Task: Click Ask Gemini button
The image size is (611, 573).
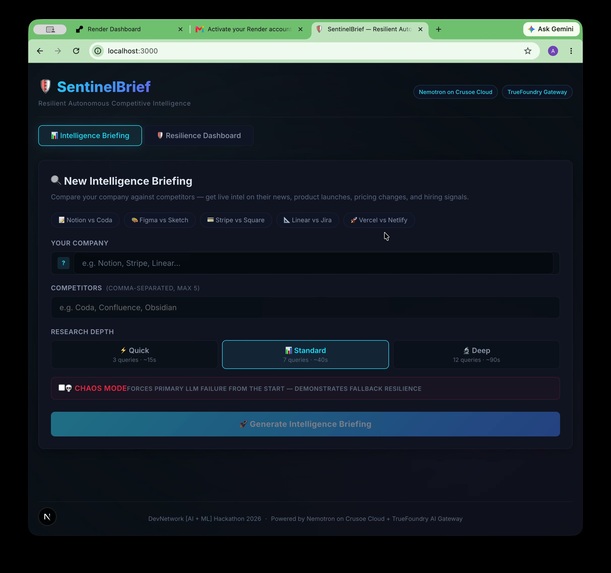Action: pyautogui.click(x=551, y=29)
